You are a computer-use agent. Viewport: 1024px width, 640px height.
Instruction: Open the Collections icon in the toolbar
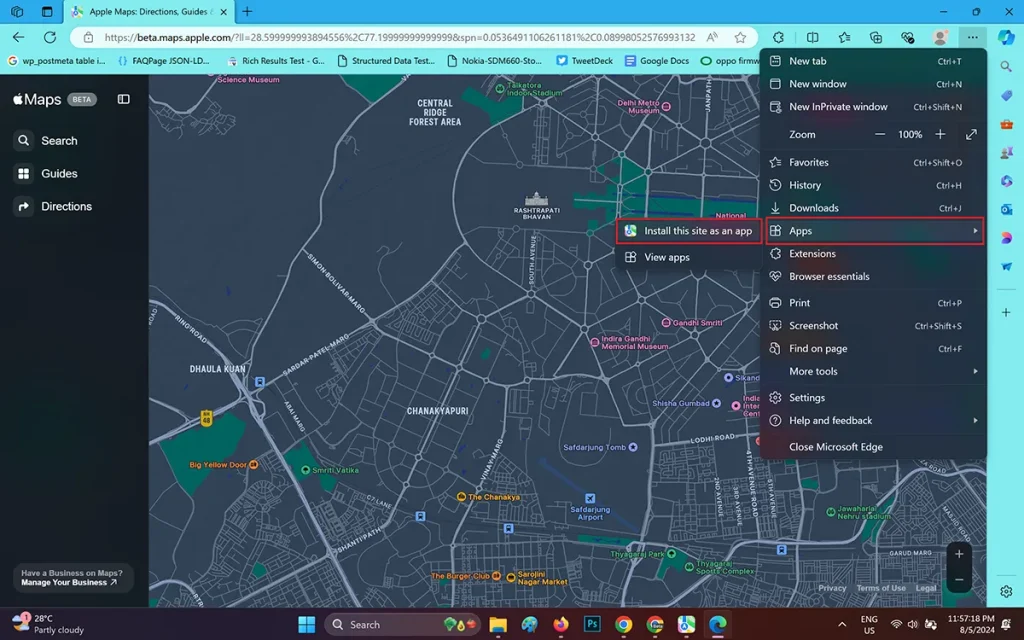(x=876, y=37)
